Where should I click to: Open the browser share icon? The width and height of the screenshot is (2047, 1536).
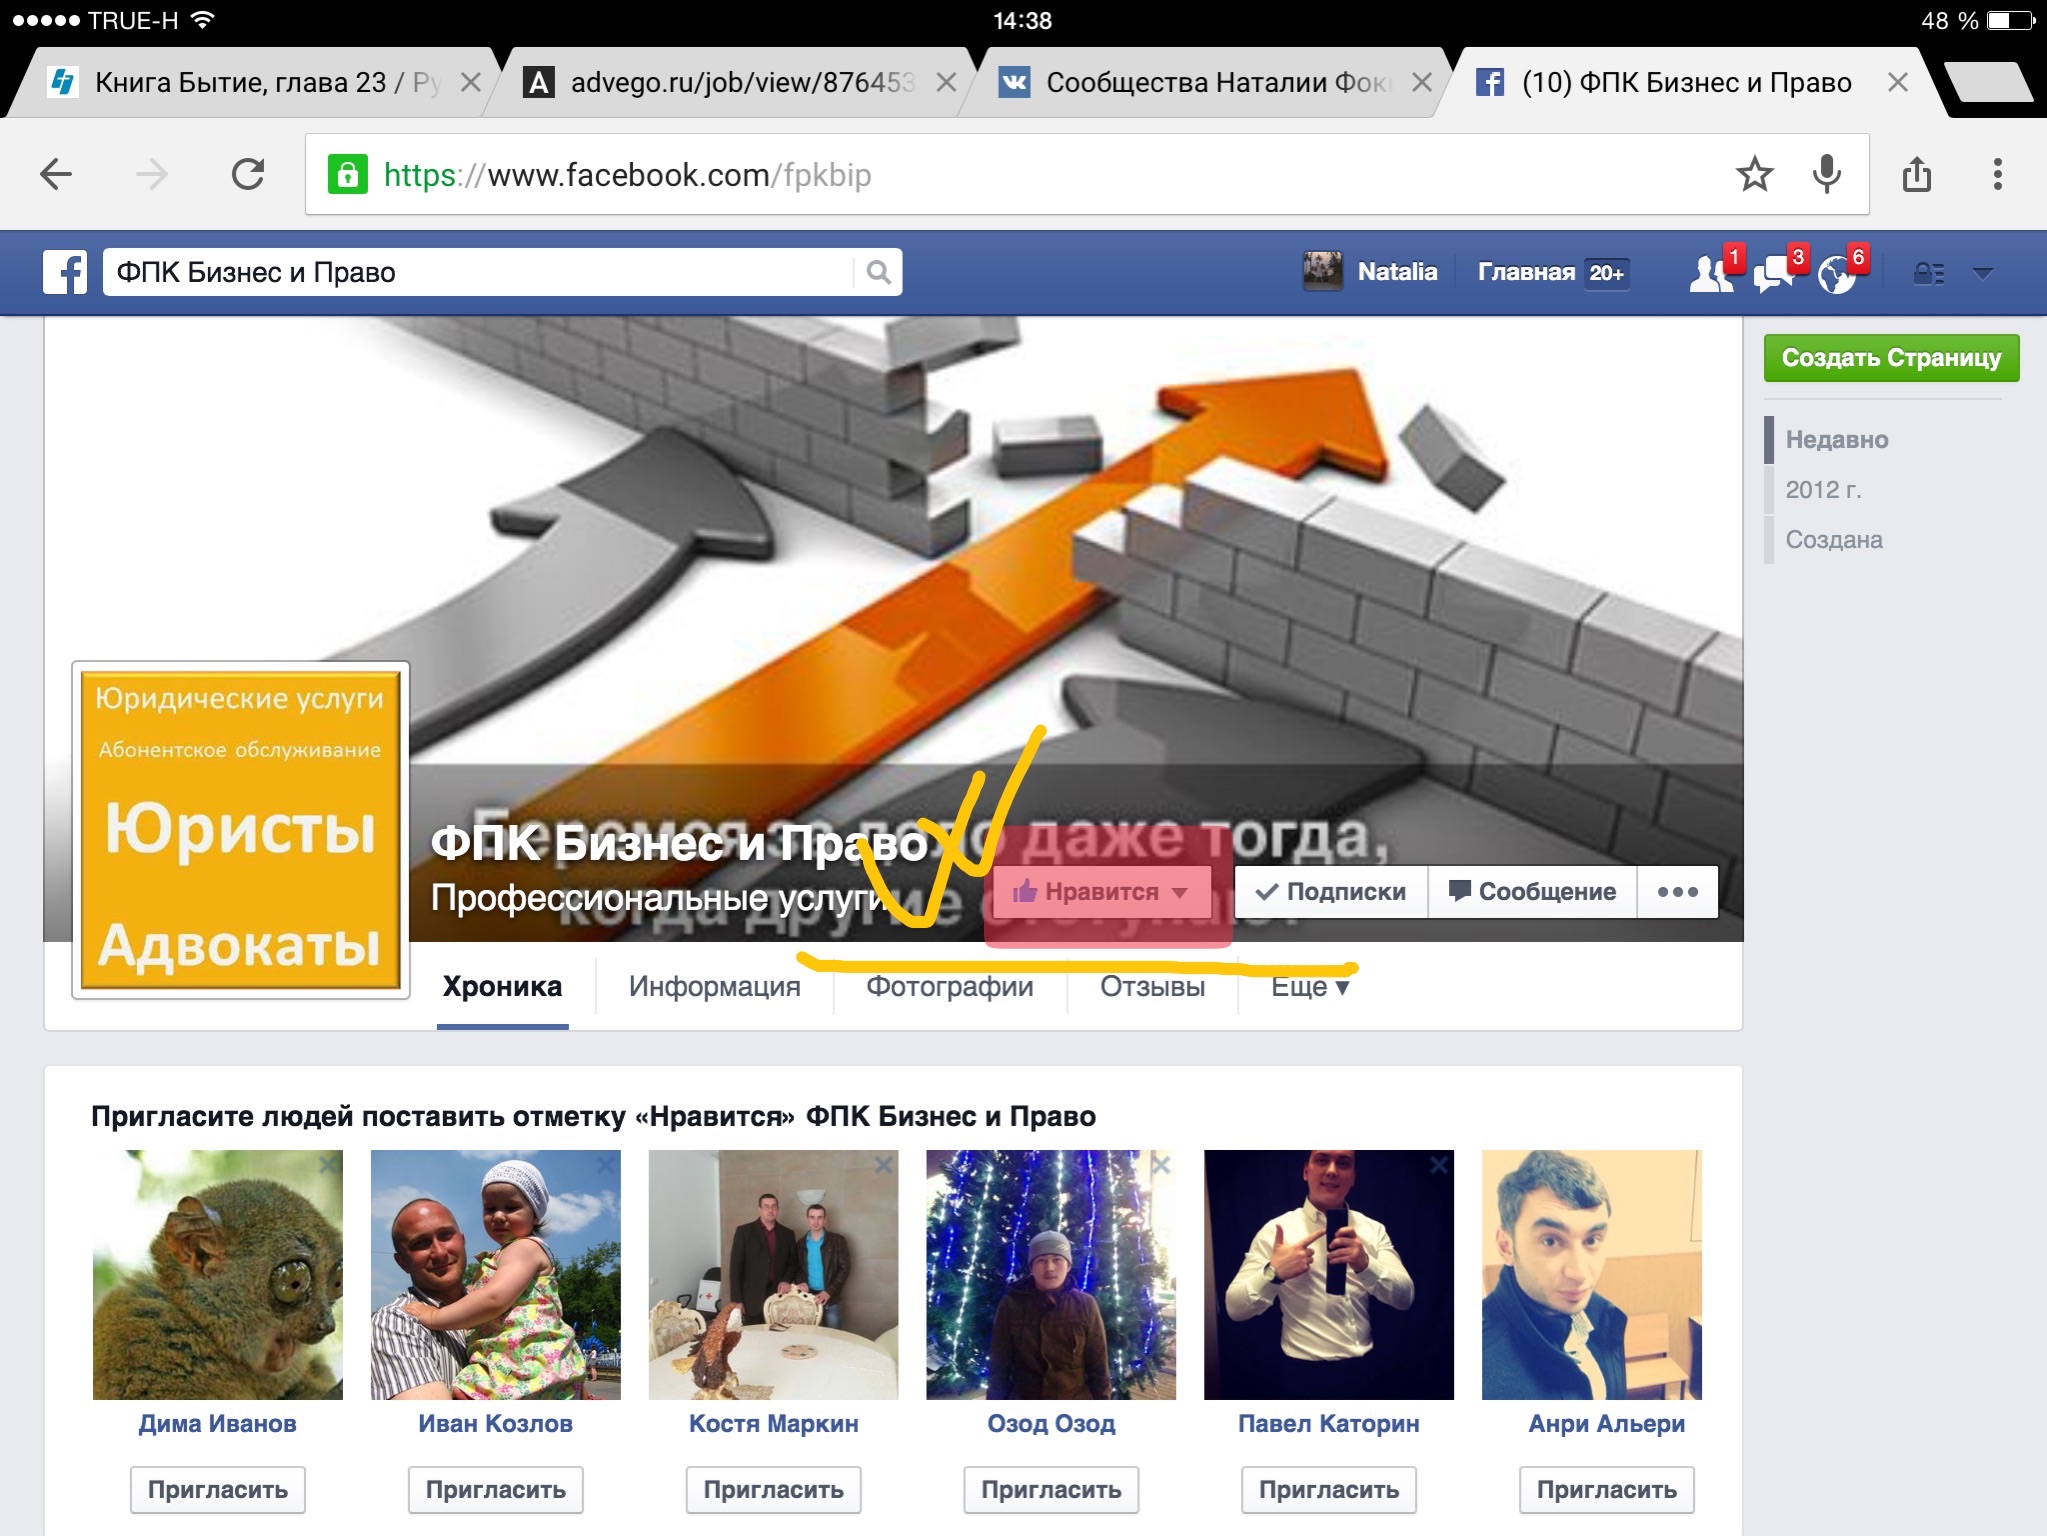[1916, 174]
